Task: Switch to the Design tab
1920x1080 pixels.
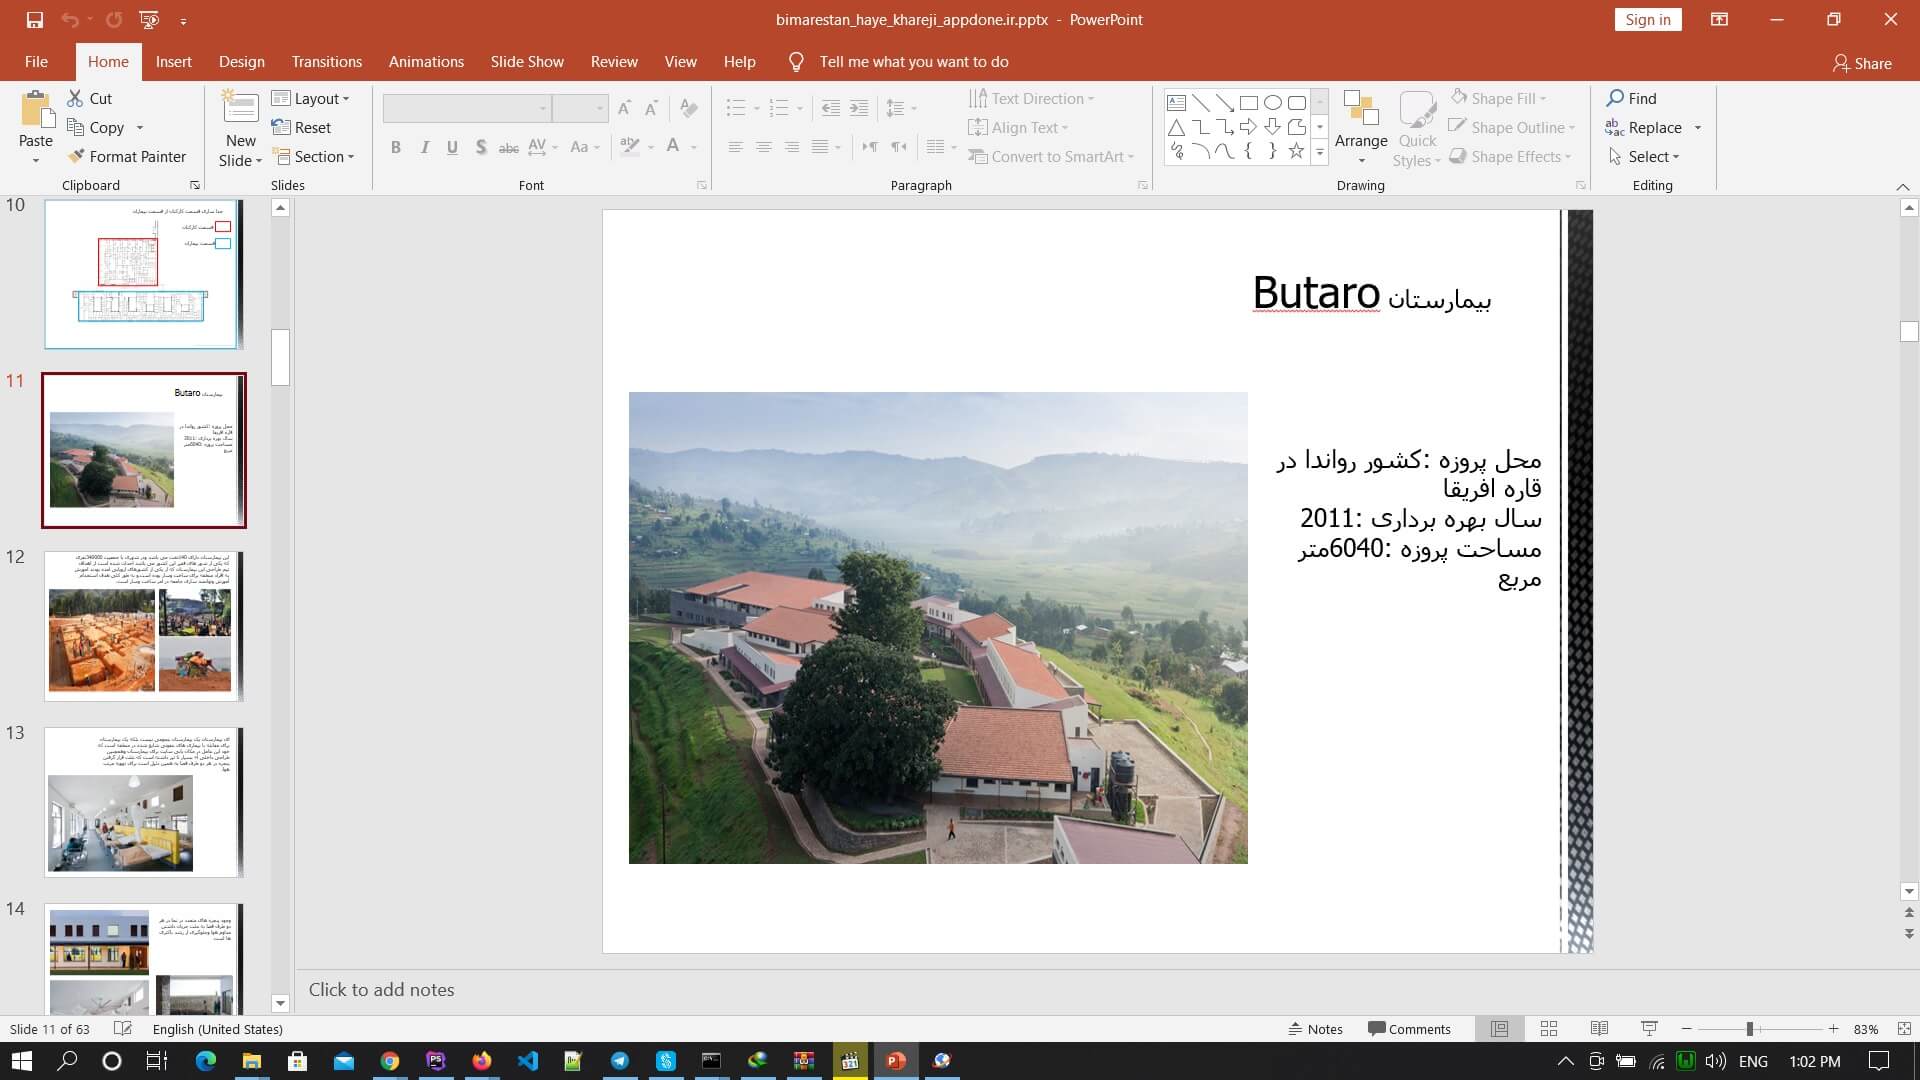Action: pyautogui.click(x=242, y=61)
